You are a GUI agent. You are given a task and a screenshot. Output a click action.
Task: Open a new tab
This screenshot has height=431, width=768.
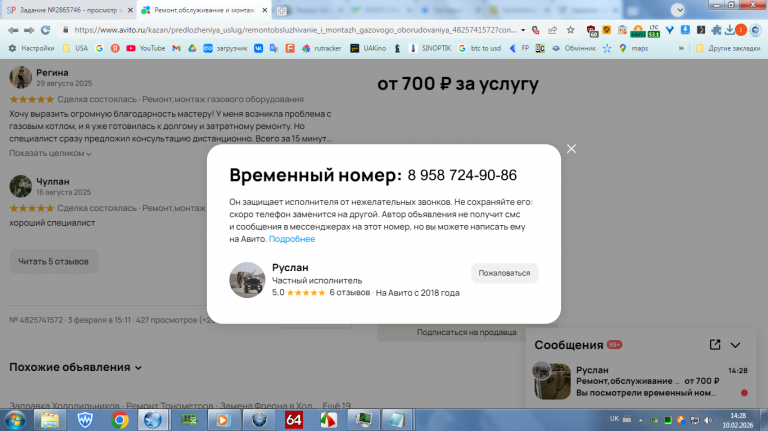point(282,10)
